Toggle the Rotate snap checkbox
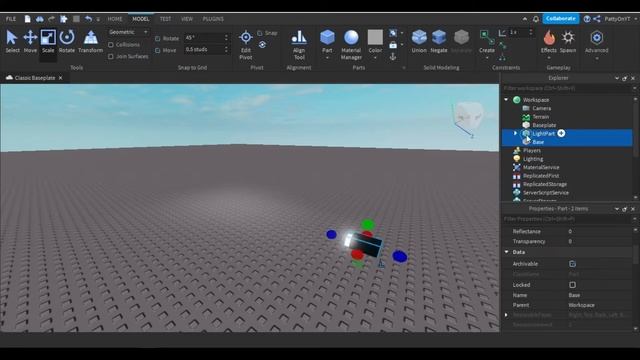The image size is (640, 360). [158, 38]
